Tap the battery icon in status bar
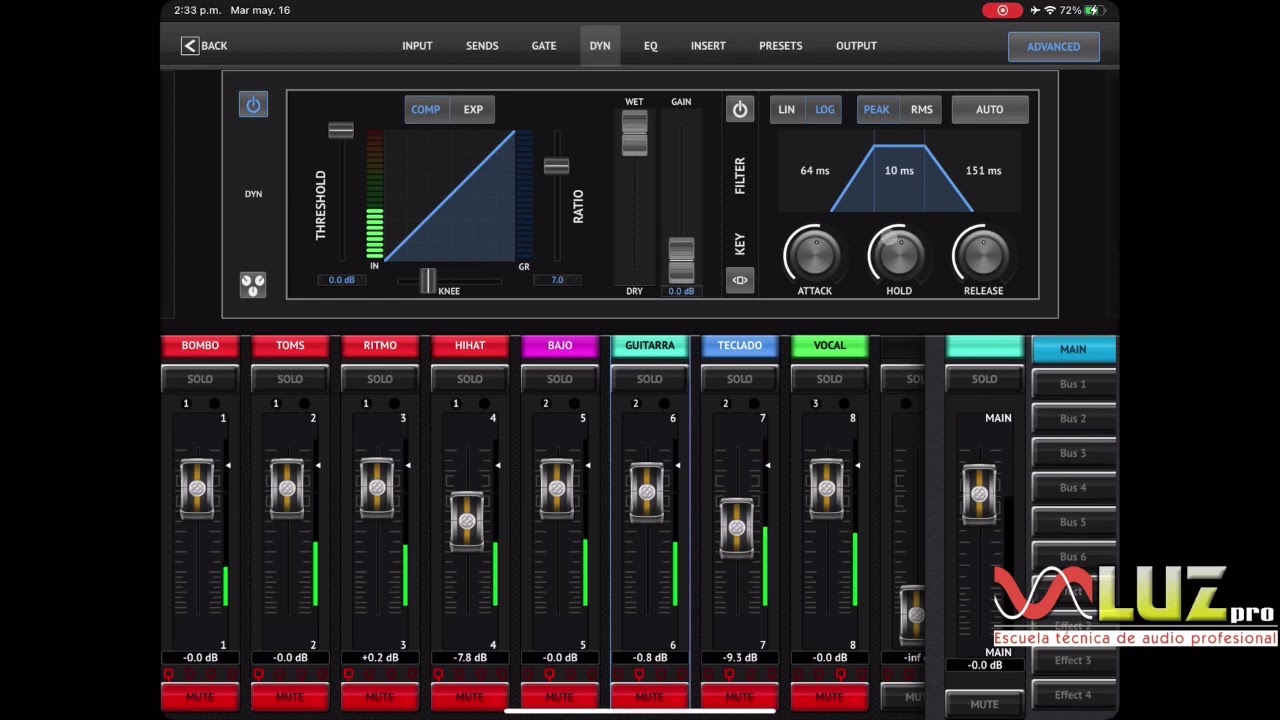1280x720 pixels. pyautogui.click(x=1095, y=10)
